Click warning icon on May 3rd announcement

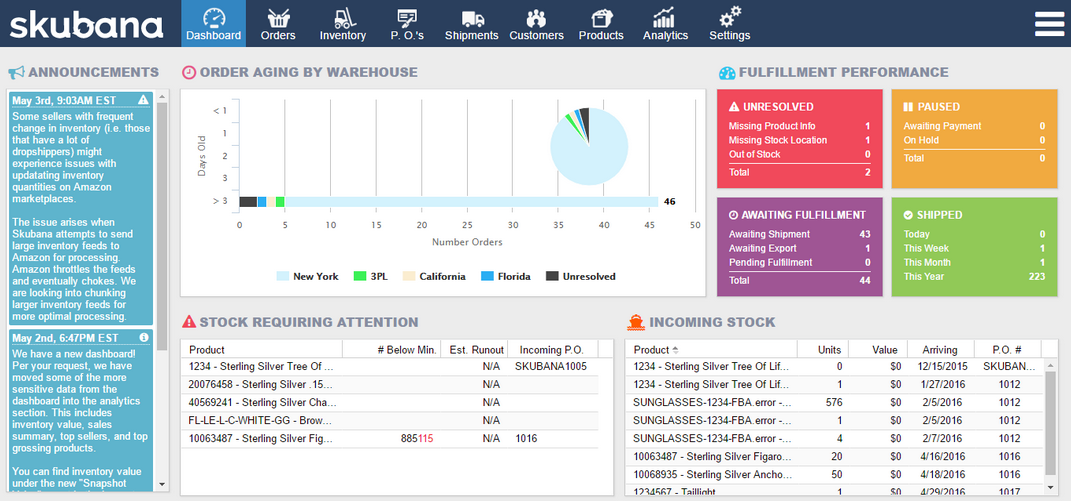point(143,100)
